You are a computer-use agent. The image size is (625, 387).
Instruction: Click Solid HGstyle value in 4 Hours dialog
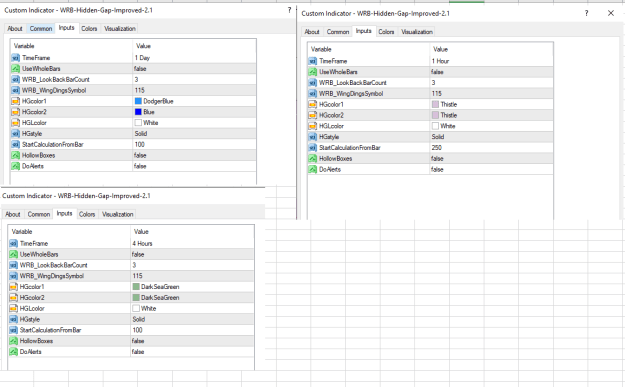[139, 319]
